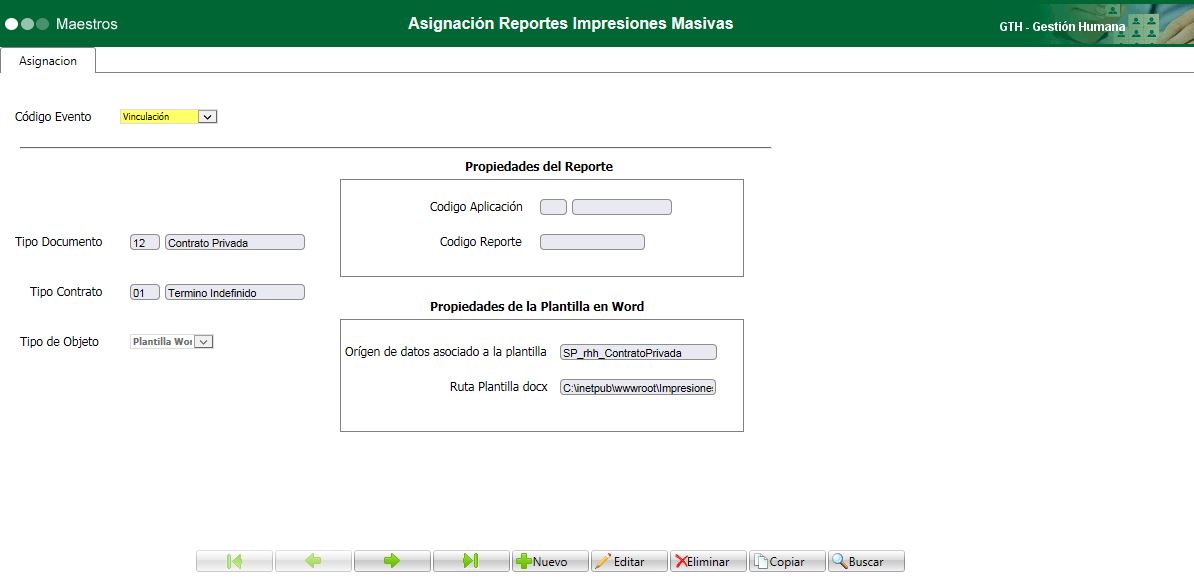1194x583 pixels.
Task: Click the Ruta Plantilla docx label
Action: [499, 387]
